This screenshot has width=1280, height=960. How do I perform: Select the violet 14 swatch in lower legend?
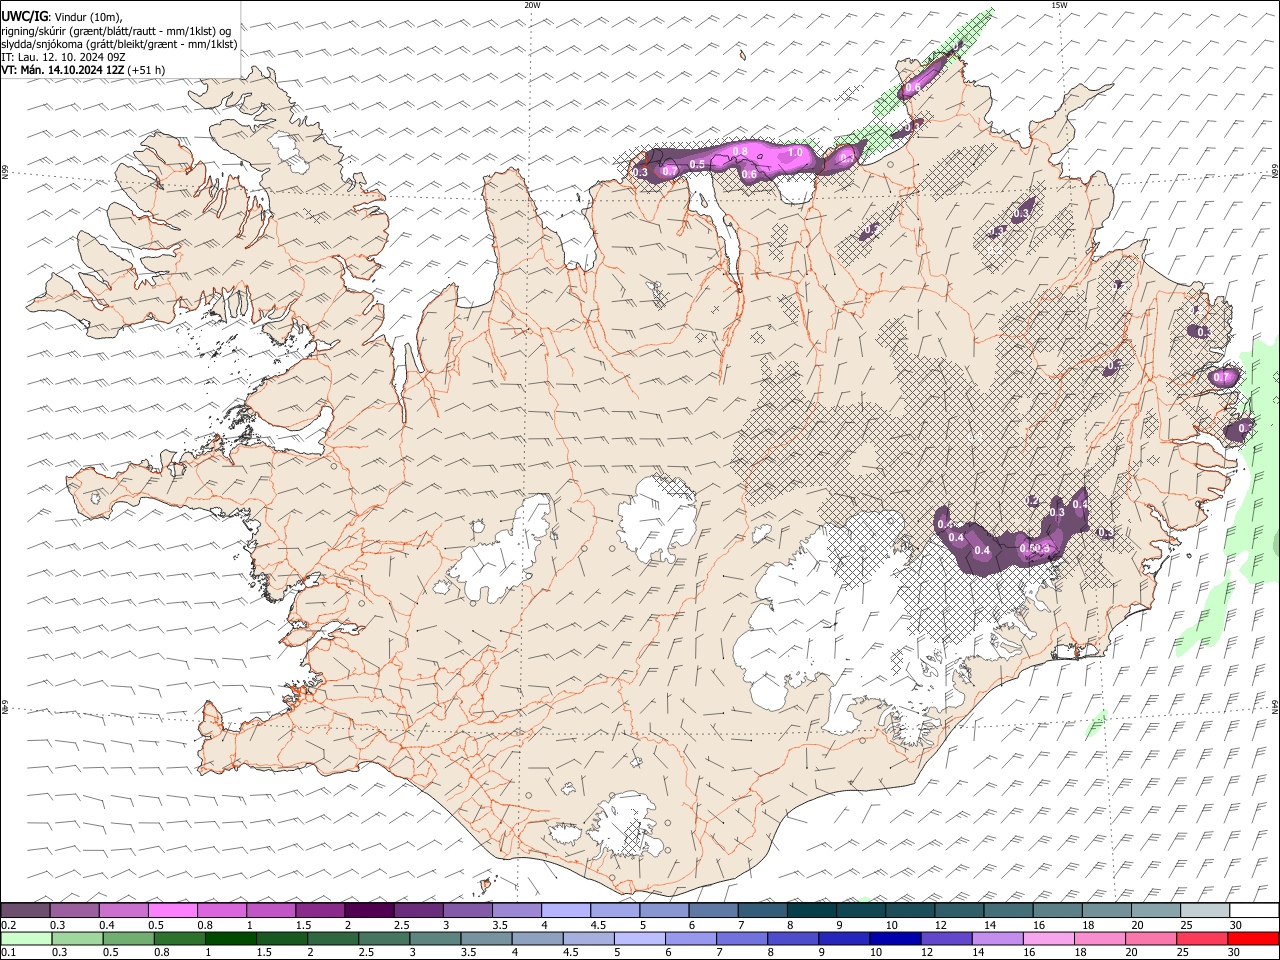tap(997, 938)
